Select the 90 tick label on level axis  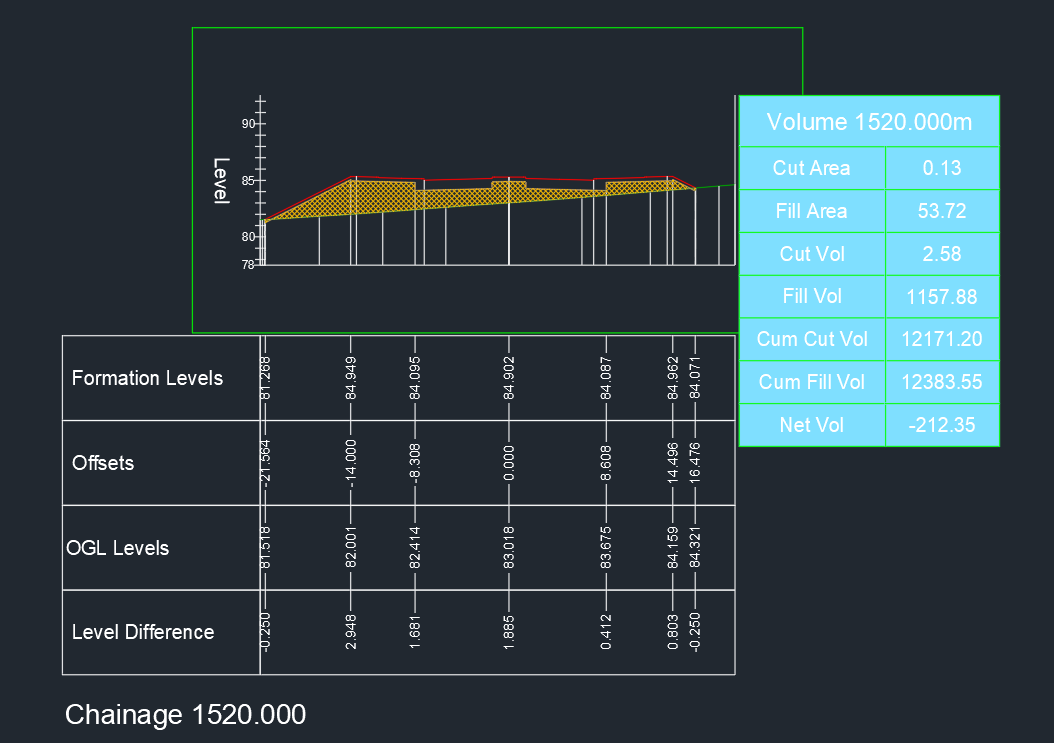248,124
